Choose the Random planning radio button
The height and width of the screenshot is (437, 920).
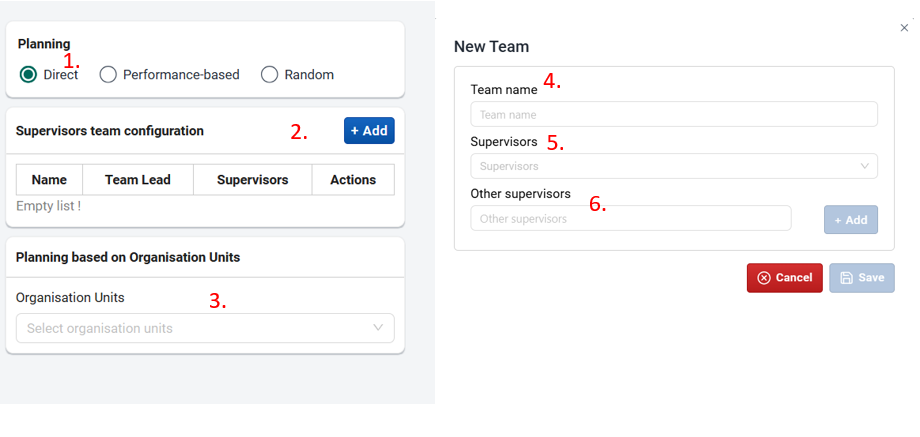269,74
